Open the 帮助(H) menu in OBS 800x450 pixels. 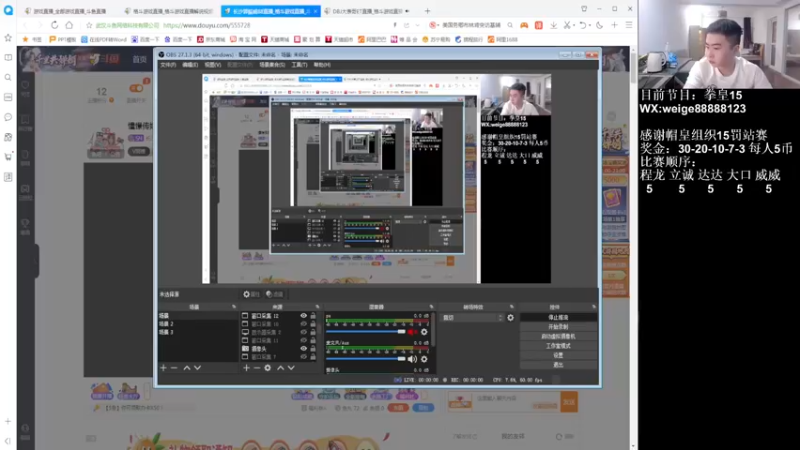(x=322, y=65)
